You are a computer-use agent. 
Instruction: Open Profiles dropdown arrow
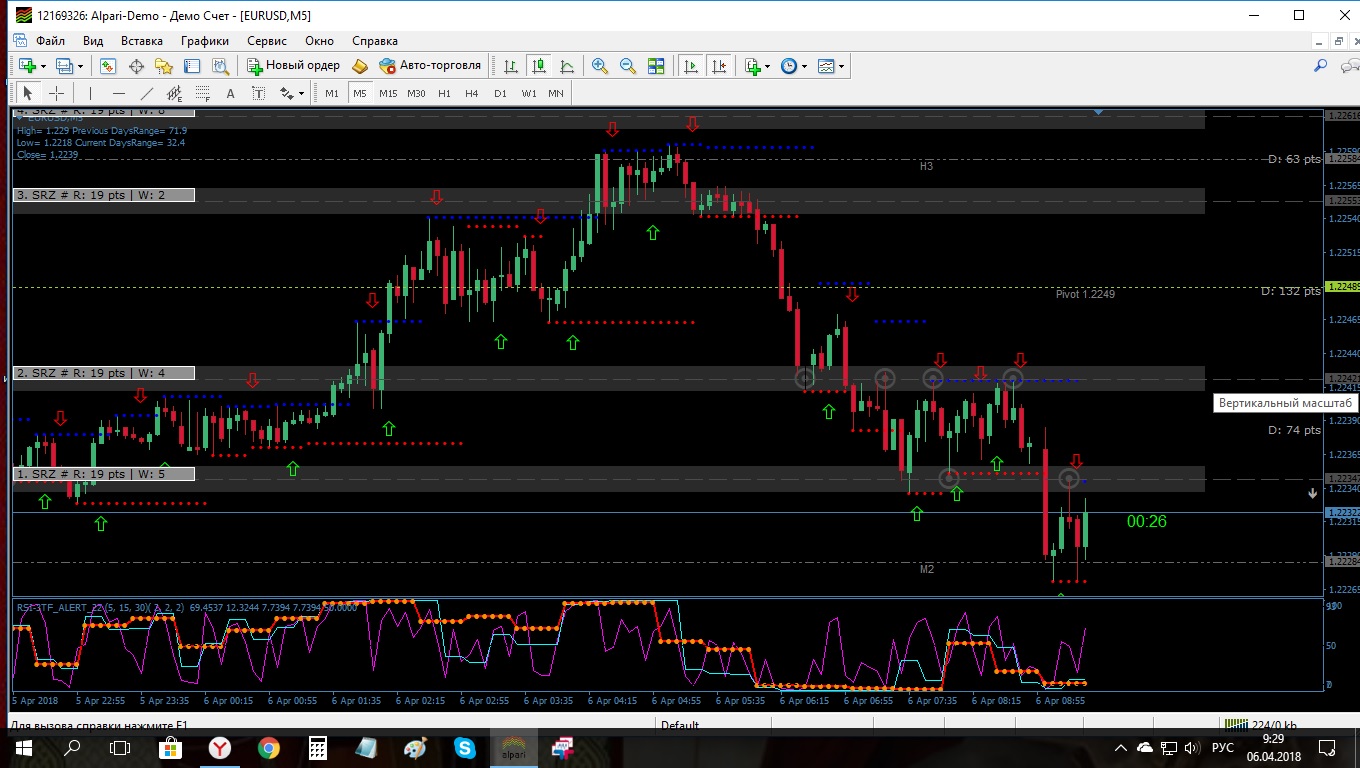click(81, 66)
